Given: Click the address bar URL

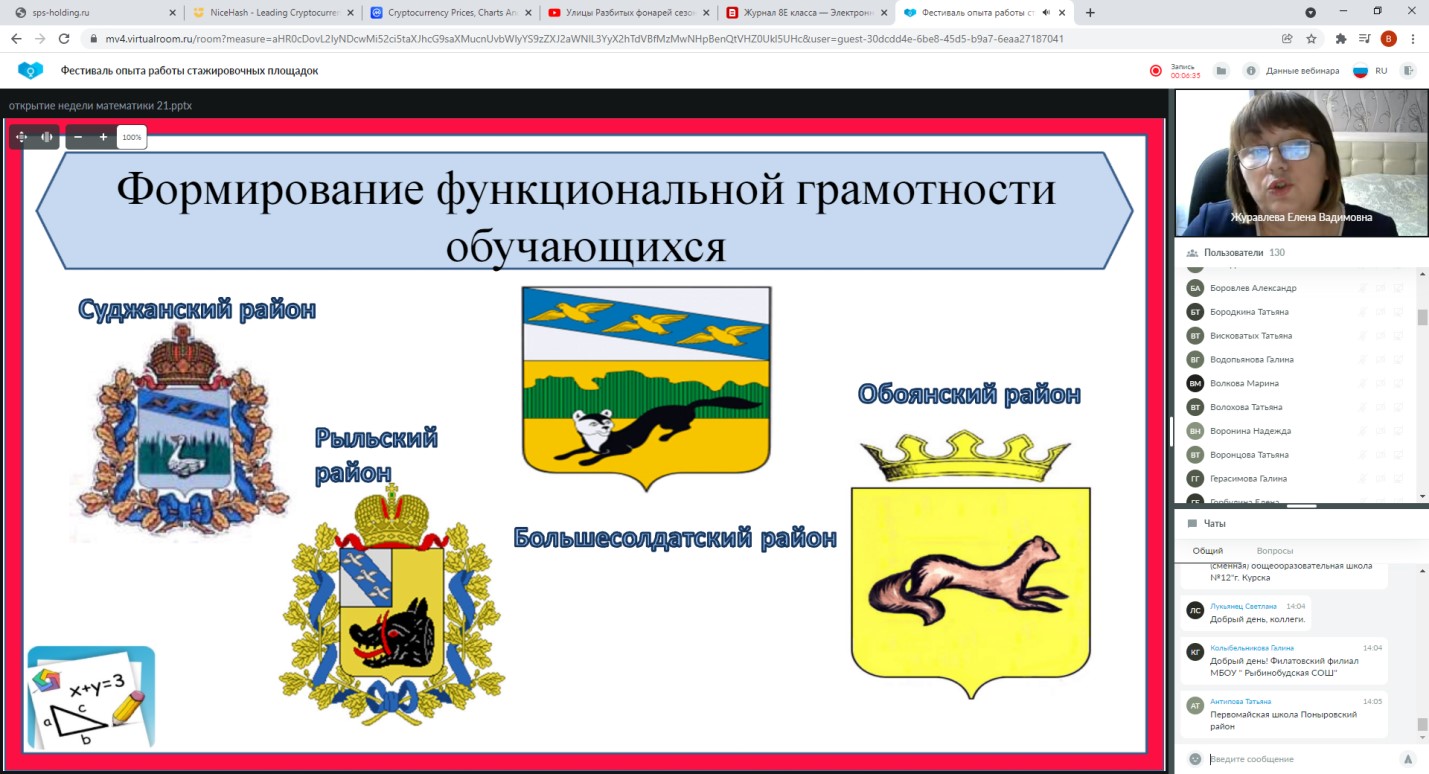Looking at the screenshot, I should 583,39.
